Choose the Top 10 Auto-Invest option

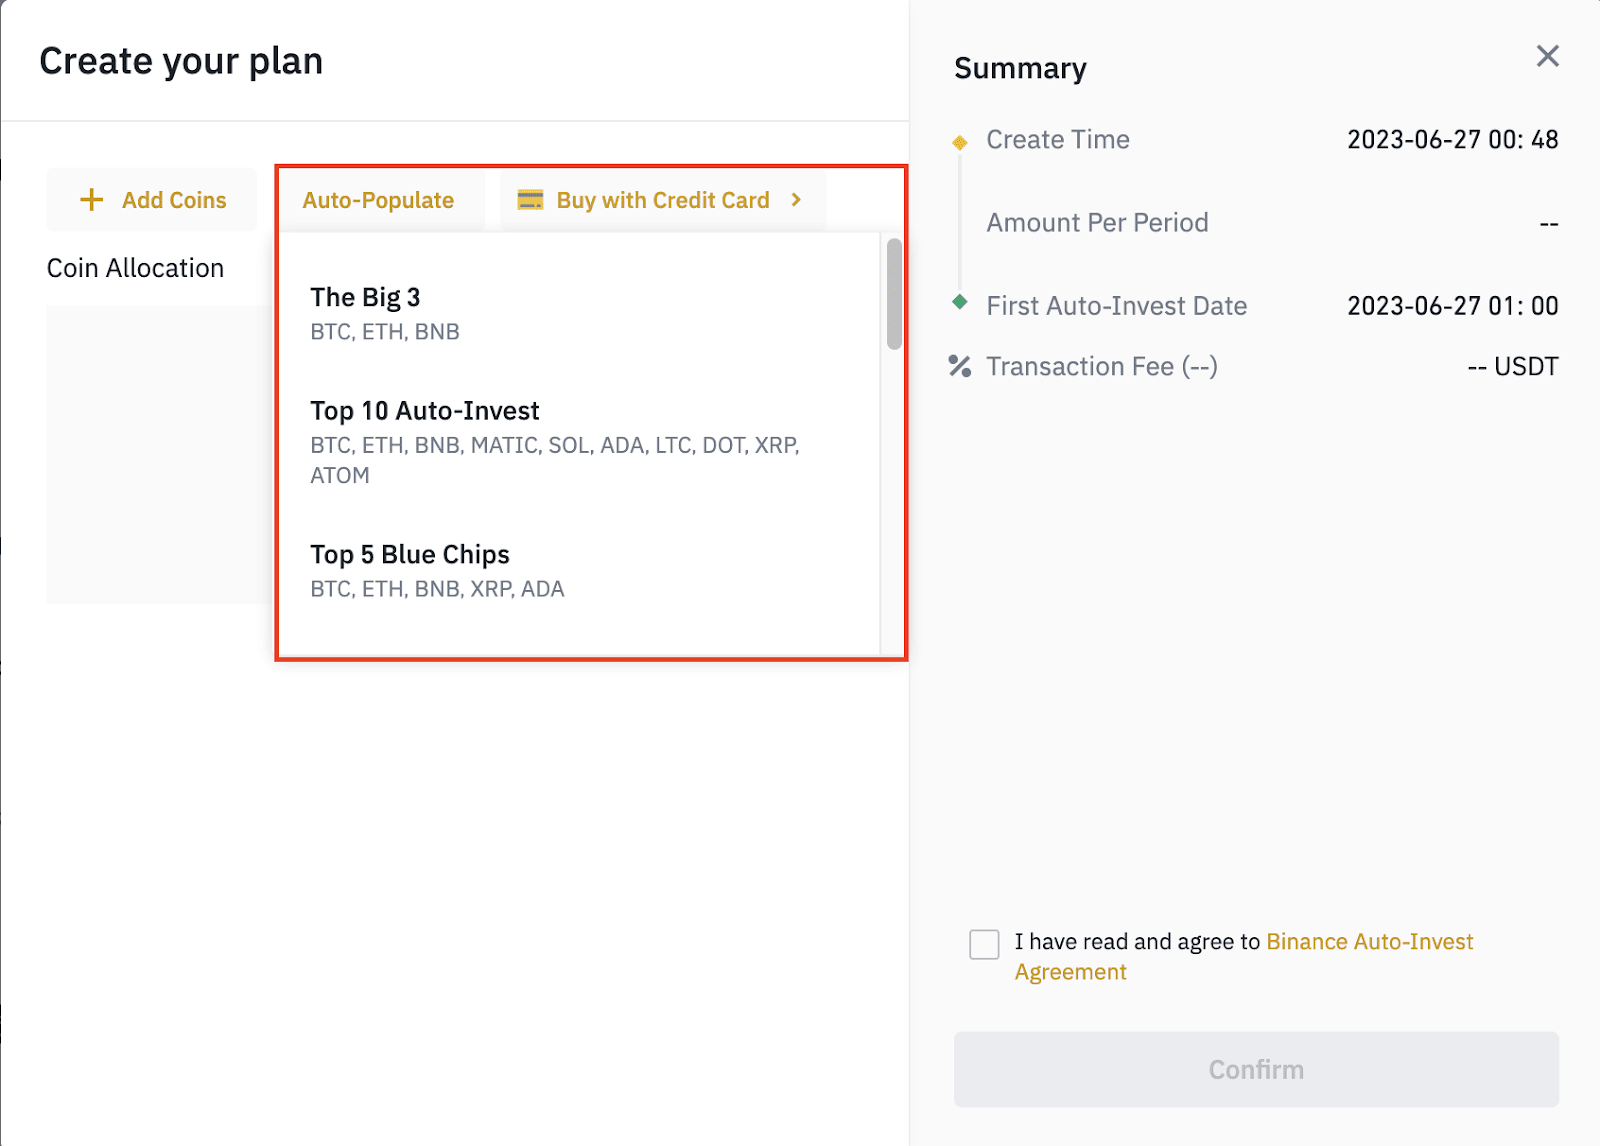(x=580, y=442)
